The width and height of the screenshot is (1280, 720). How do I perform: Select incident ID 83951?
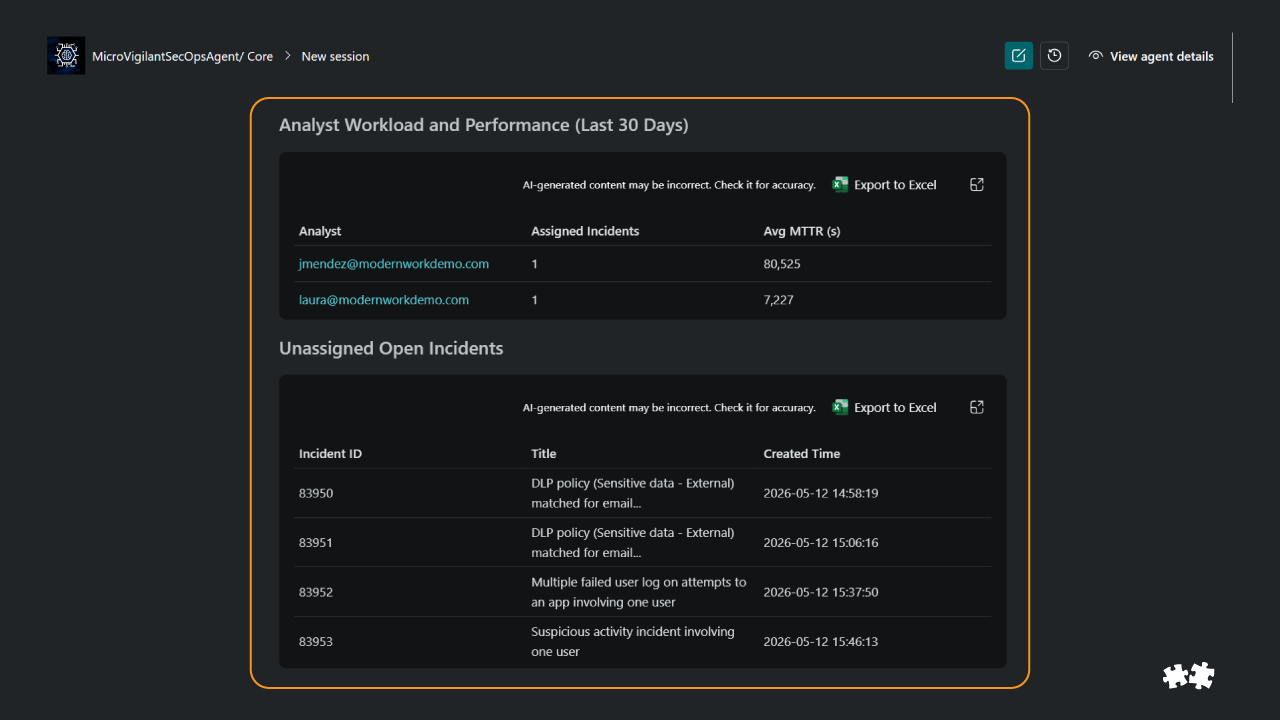click(316, 543)
